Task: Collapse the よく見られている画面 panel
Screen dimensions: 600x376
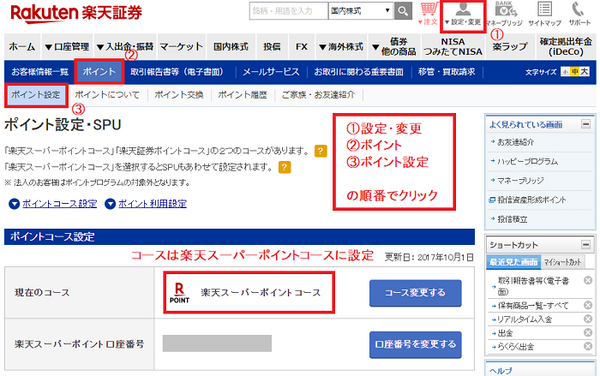Action: click(585, 124)
